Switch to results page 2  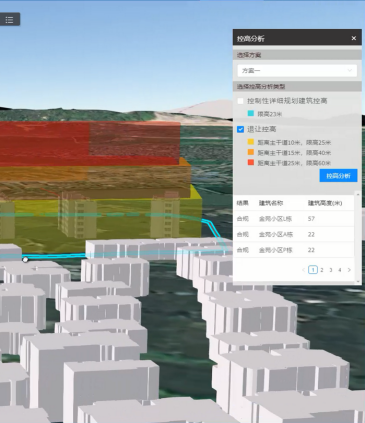point(322,270)
